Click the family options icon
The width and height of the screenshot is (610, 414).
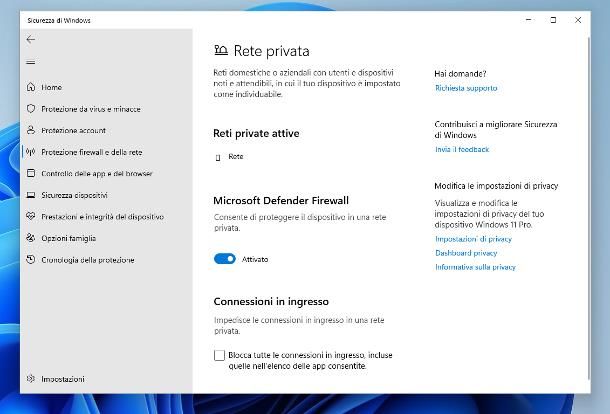click(31, 238)
